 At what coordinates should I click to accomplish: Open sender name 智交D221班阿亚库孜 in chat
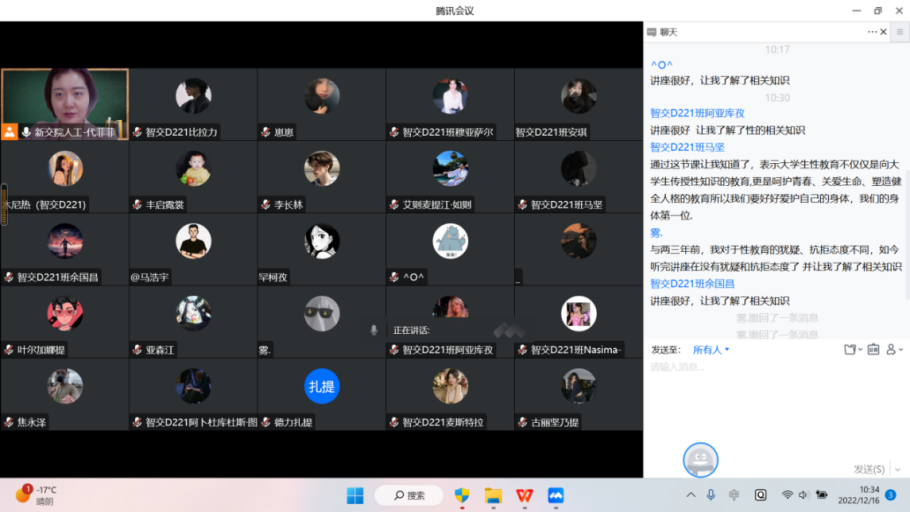pos(697,113)
